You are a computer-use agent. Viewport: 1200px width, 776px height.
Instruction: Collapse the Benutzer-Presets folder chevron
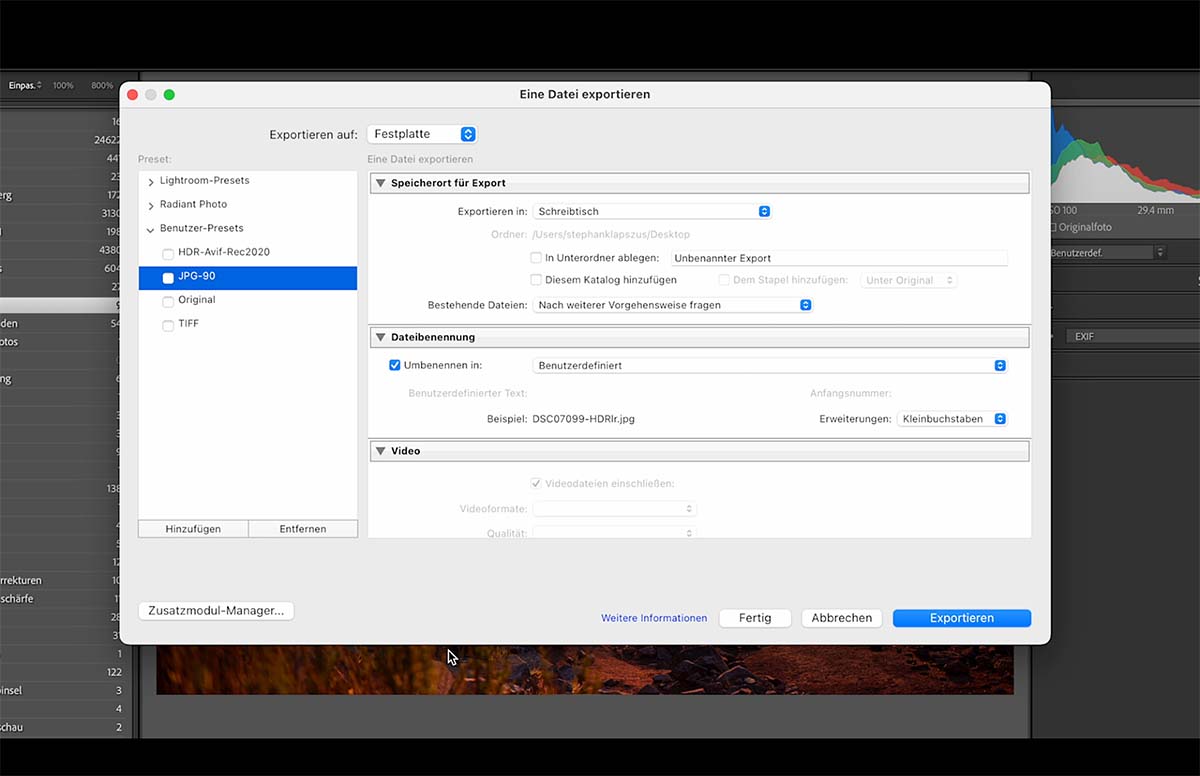pos(151,229)
